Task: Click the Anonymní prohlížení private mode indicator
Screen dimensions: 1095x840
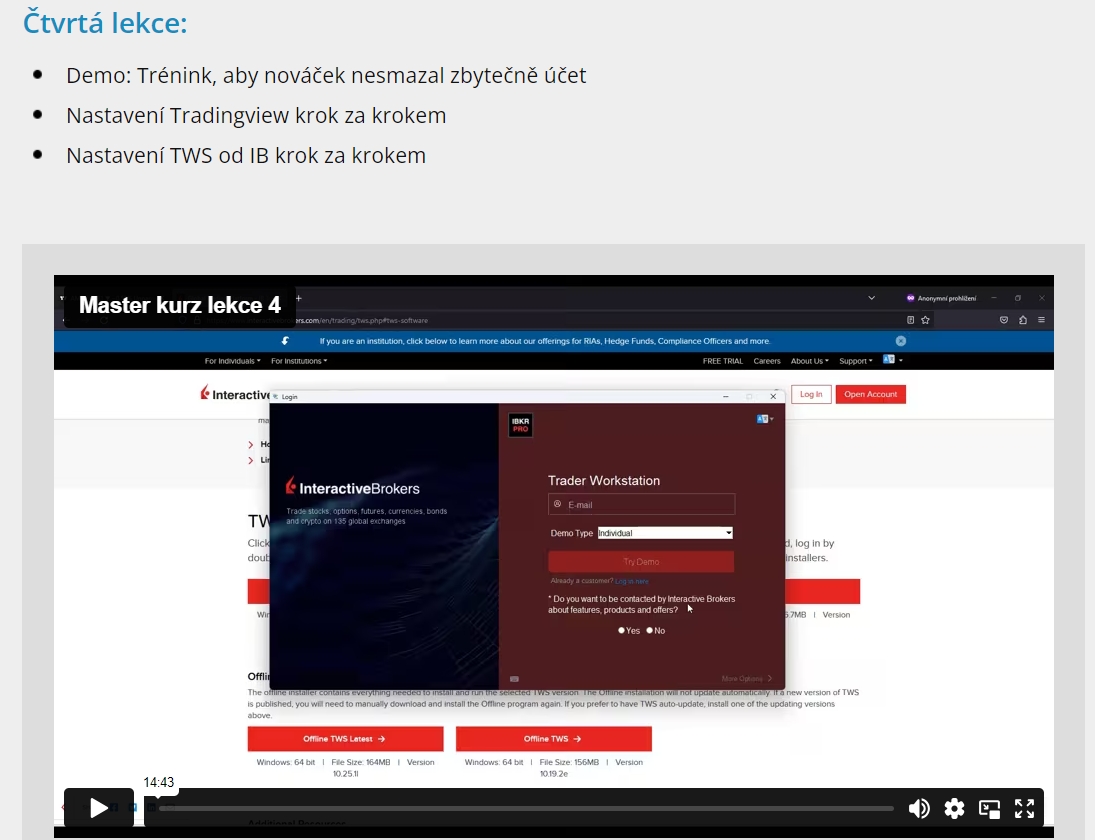Action: point(941,298)
